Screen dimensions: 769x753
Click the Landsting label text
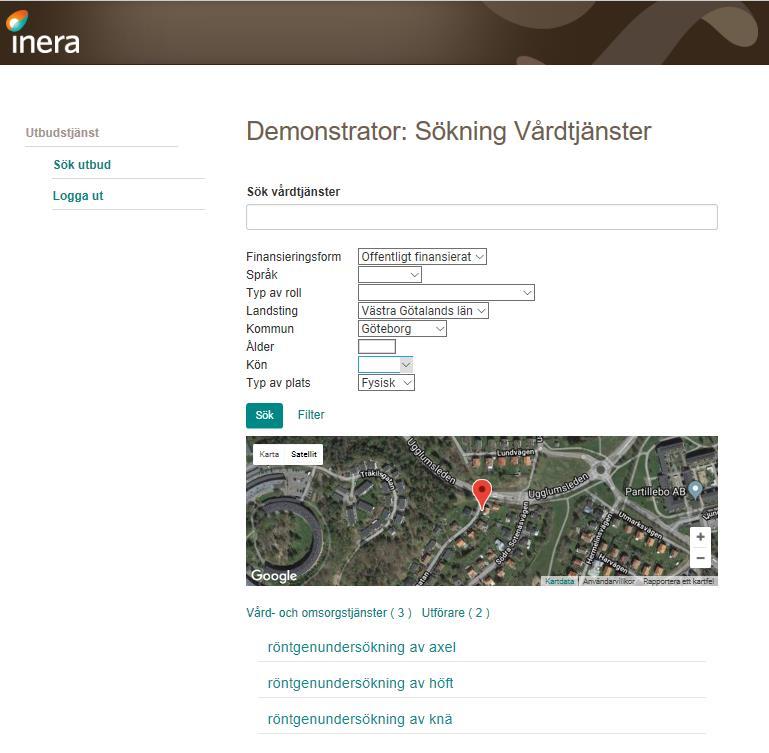point(272,311)
